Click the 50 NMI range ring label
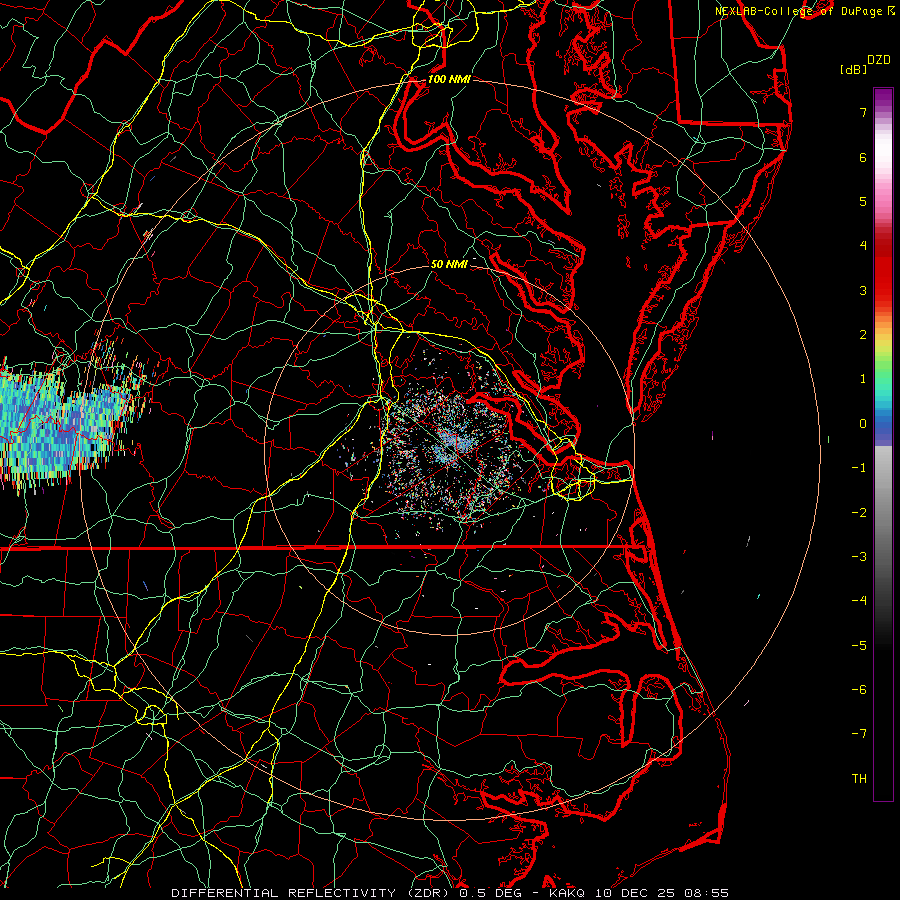 (x=449, y=264)
